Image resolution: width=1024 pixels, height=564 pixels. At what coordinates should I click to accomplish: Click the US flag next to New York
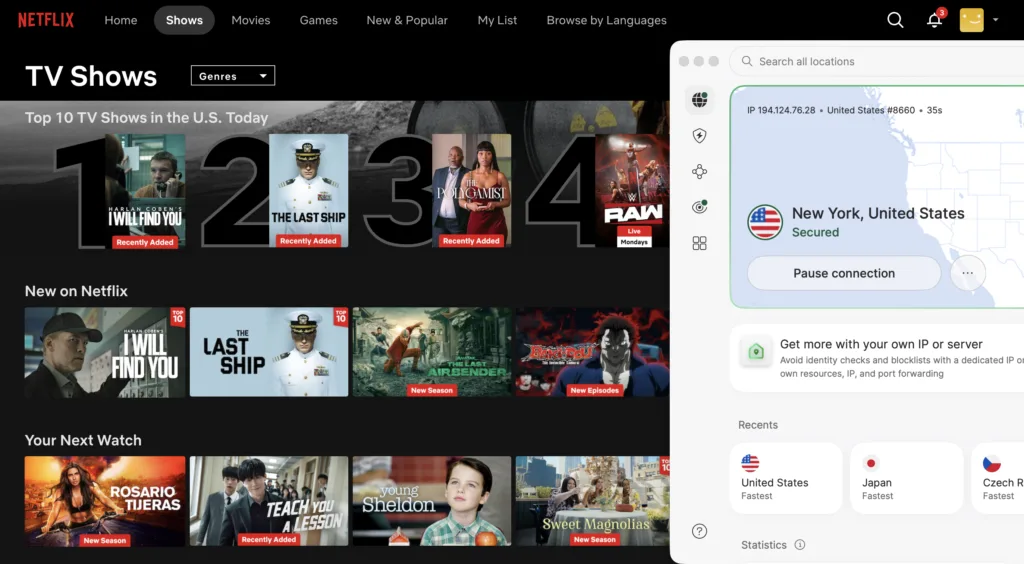pos(765,222)
